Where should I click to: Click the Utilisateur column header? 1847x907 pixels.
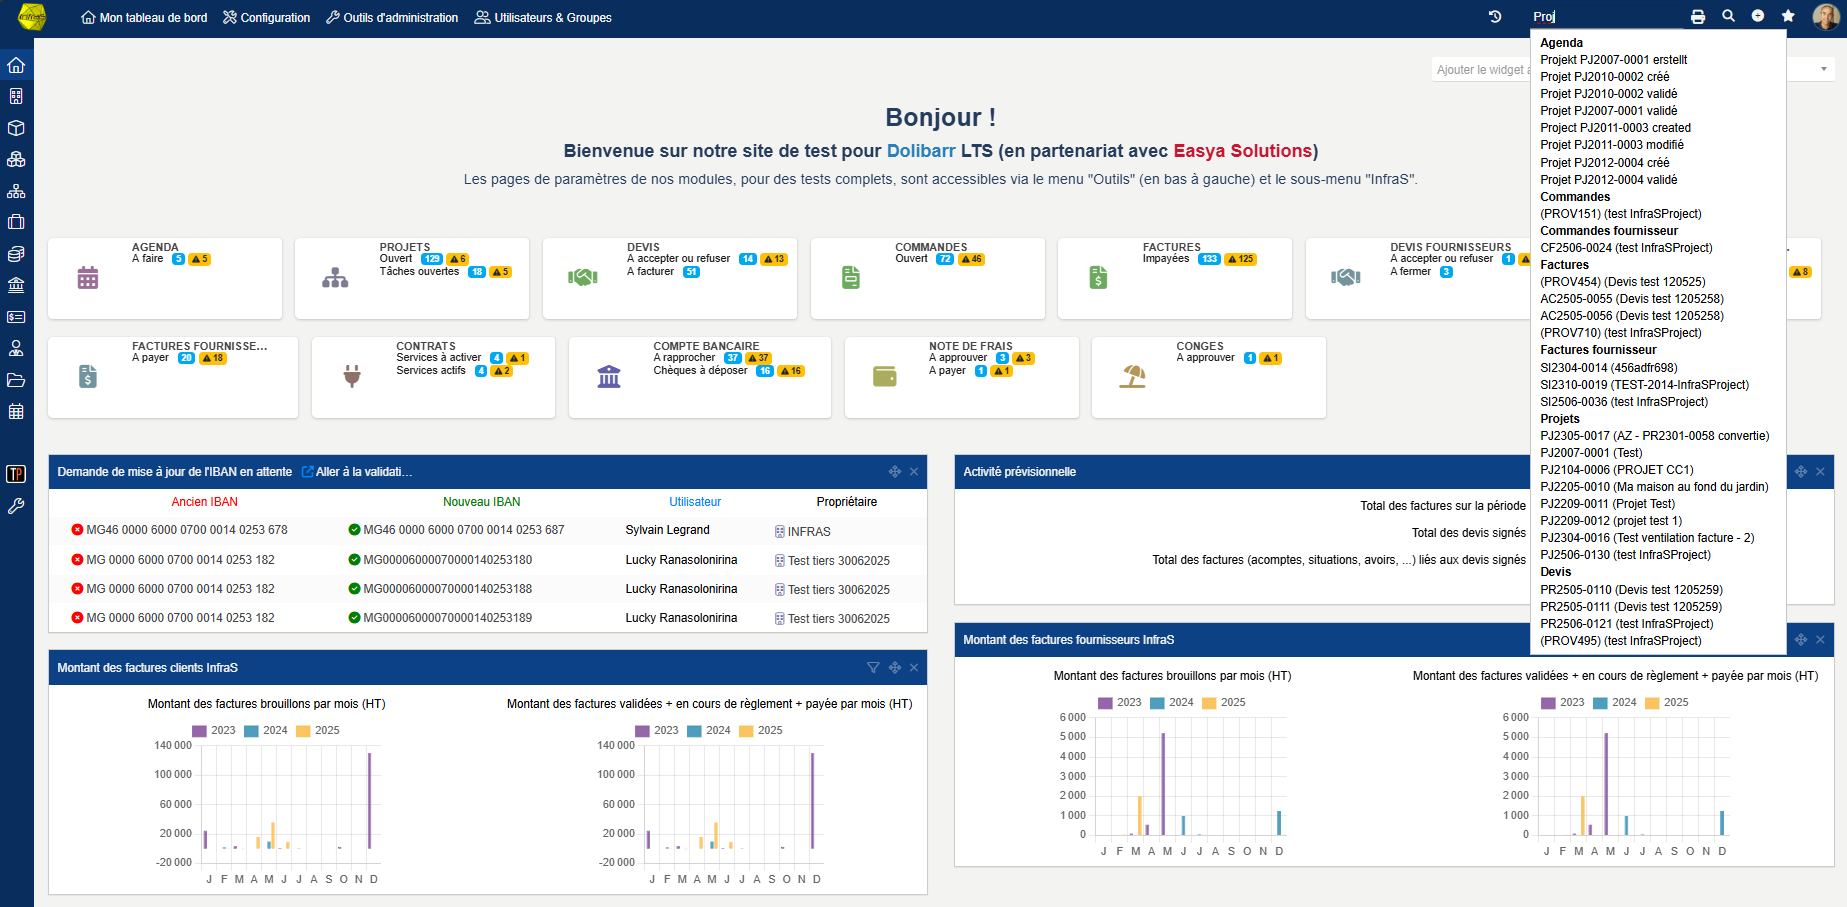click(695, 502)
